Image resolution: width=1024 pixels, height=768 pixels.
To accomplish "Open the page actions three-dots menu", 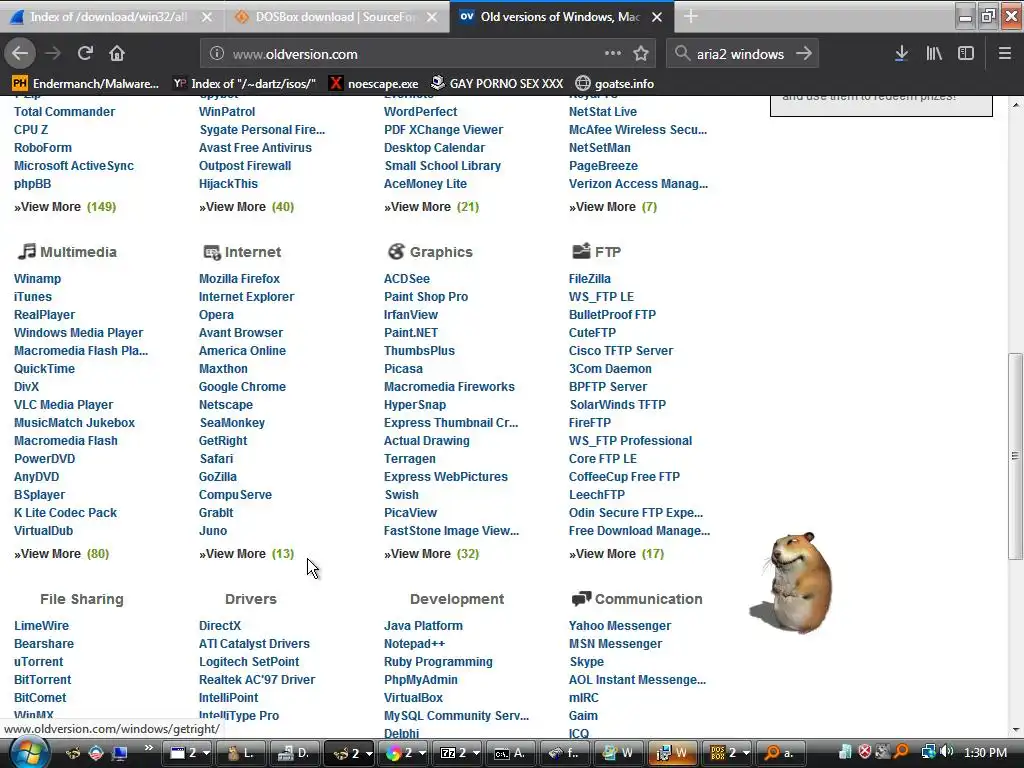I will pyautogui.click(x=613, y=53).
